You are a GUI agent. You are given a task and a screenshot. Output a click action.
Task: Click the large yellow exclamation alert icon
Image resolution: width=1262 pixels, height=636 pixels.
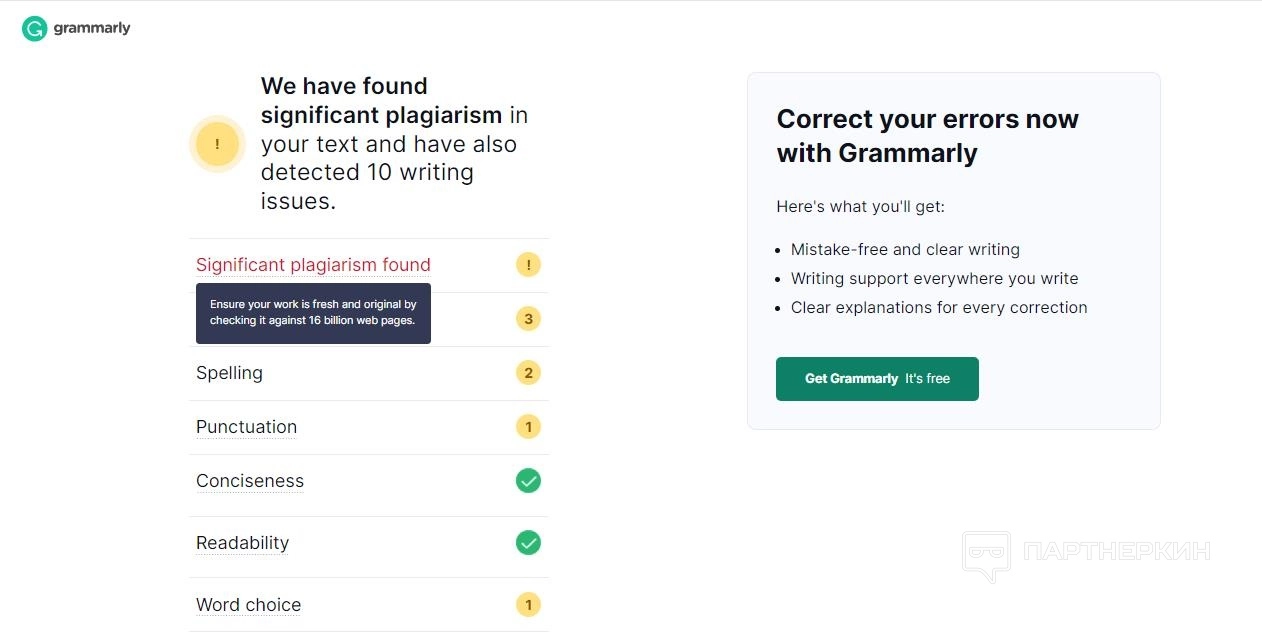(x=217, y=144)
